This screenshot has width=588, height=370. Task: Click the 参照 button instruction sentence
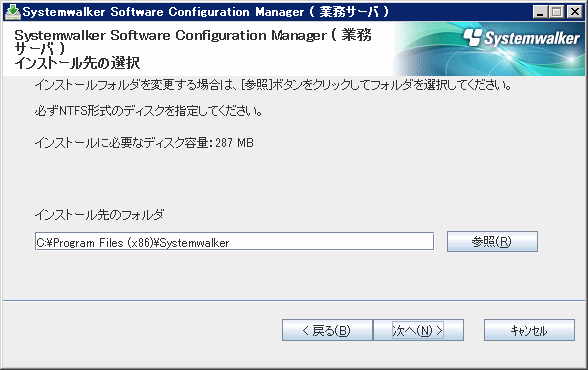[273, 85]
